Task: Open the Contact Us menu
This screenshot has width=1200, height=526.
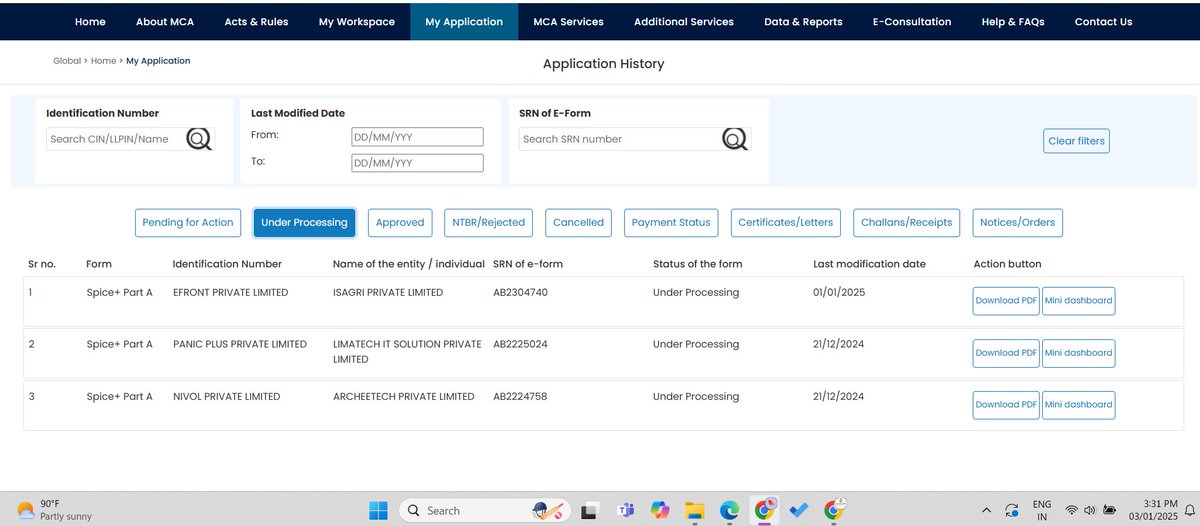Action: click(x=1104, y=21)
